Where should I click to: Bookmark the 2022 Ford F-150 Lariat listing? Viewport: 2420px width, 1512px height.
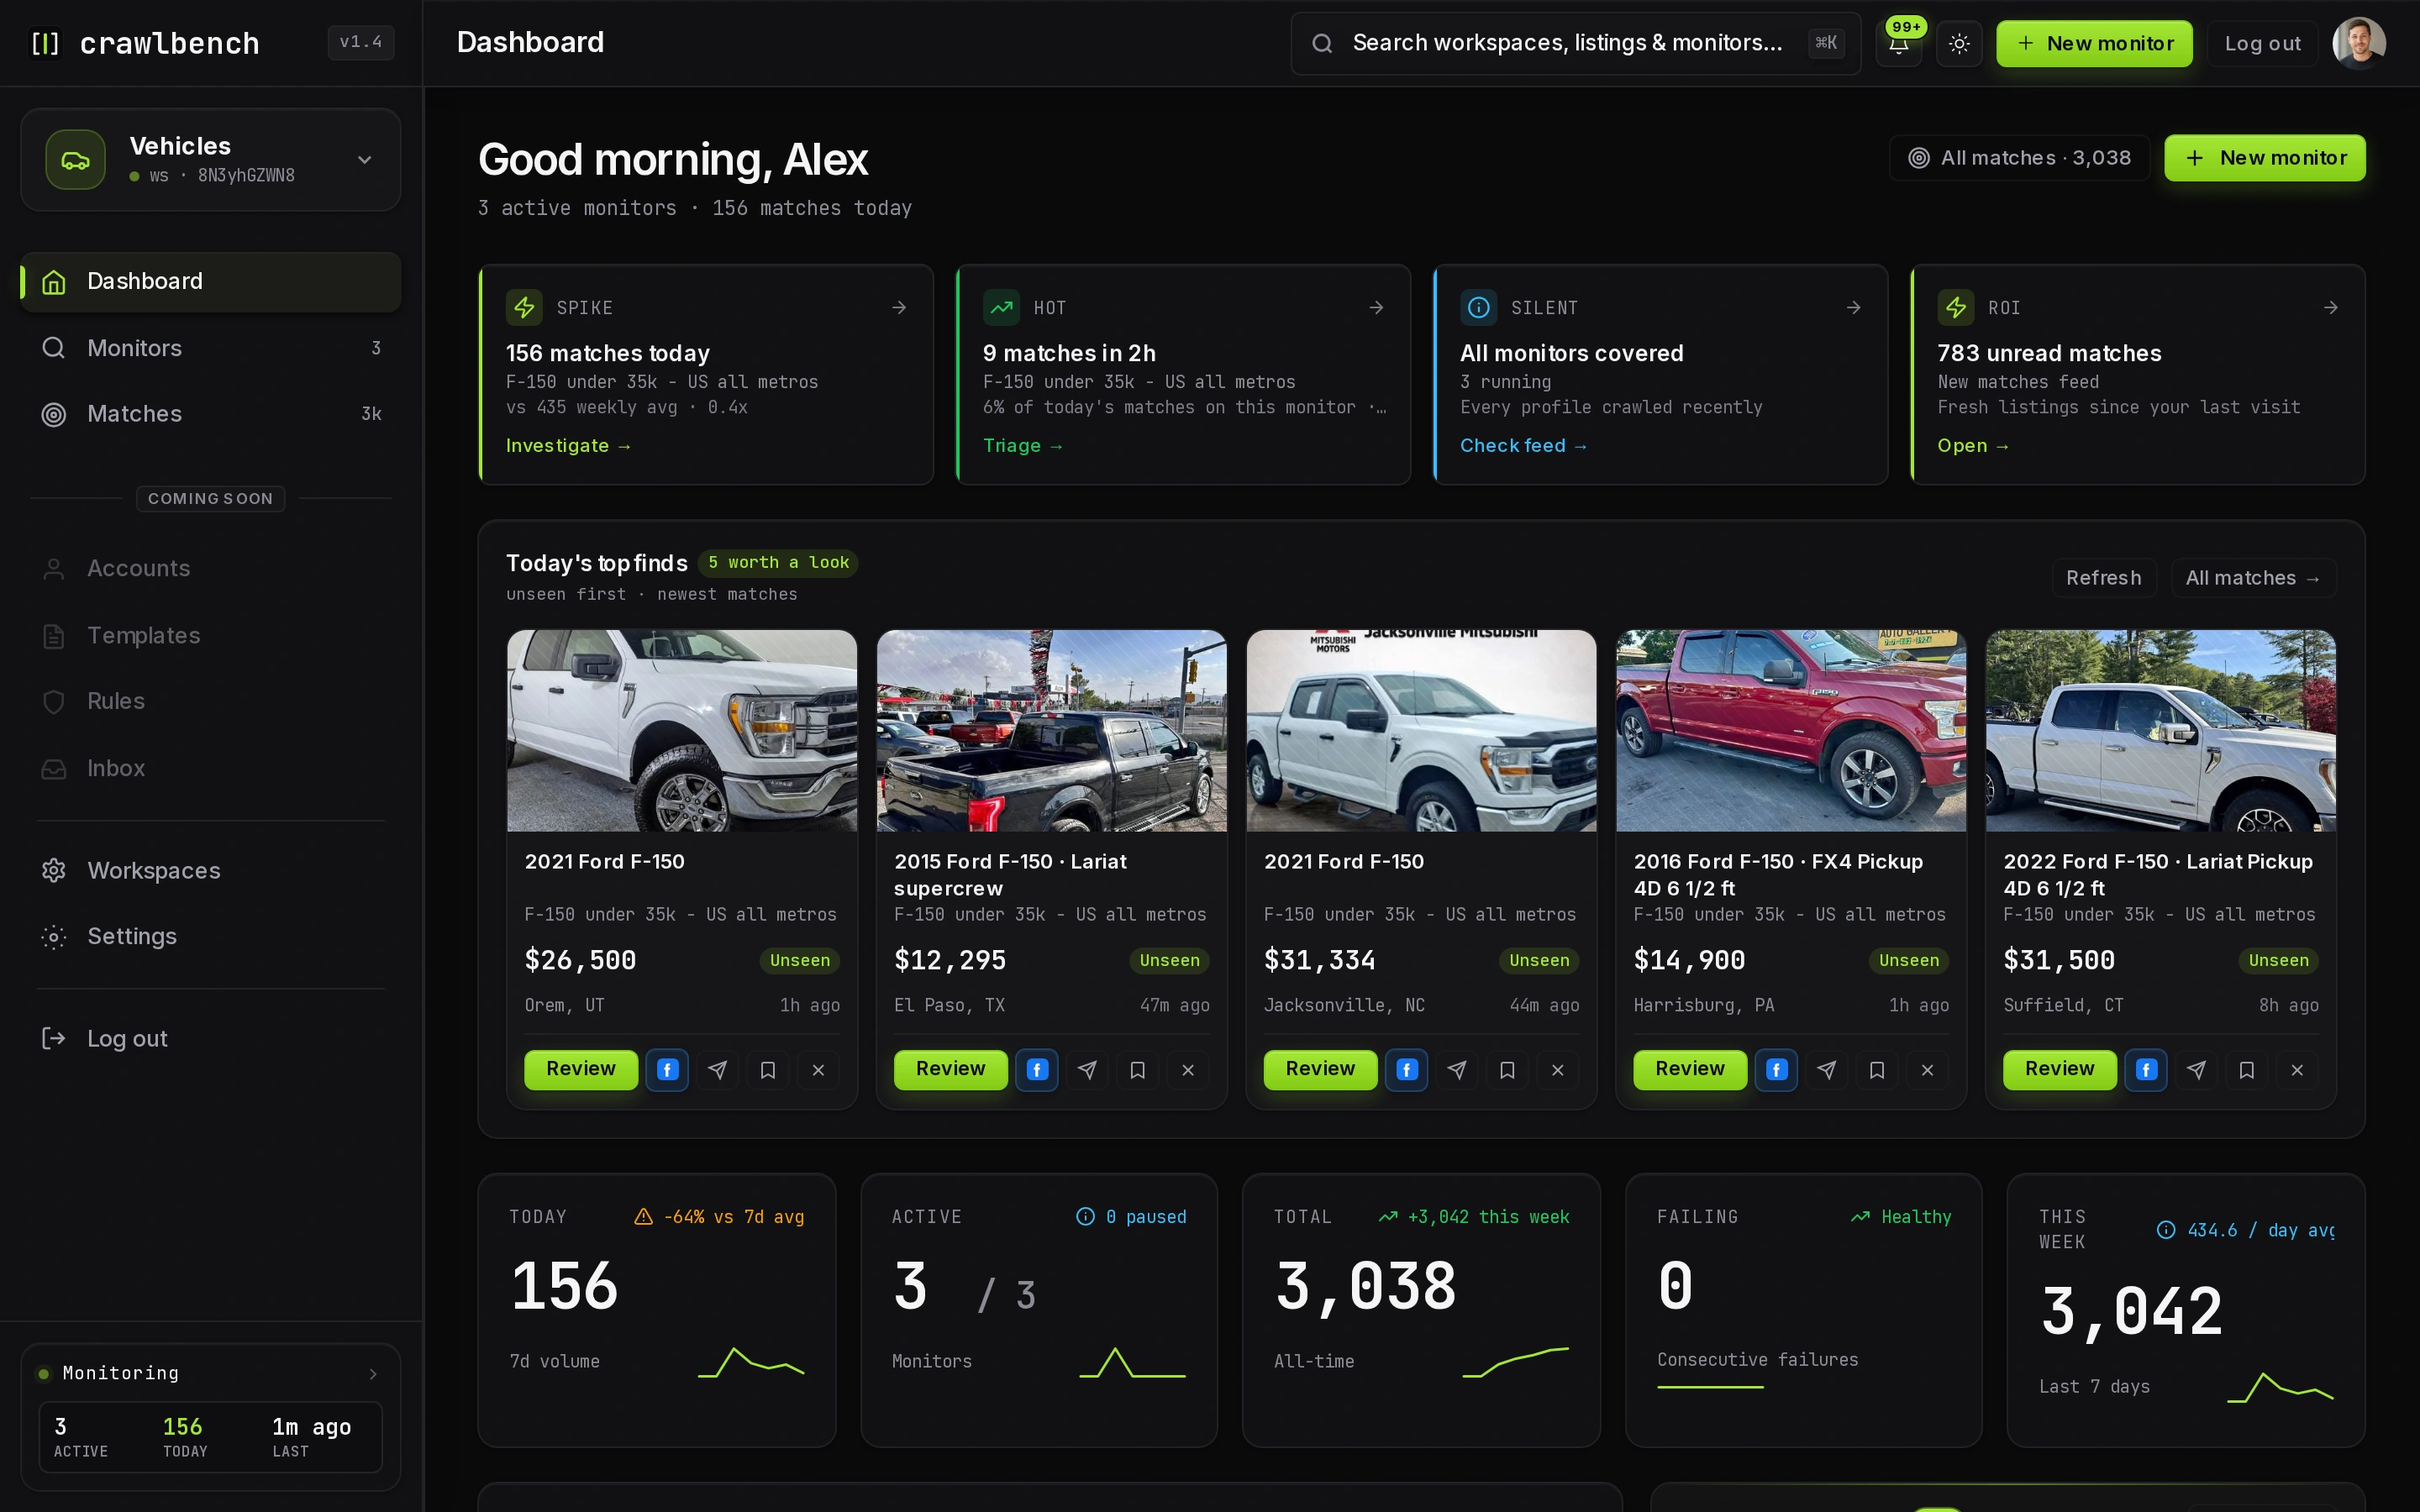[2246, 1070]
